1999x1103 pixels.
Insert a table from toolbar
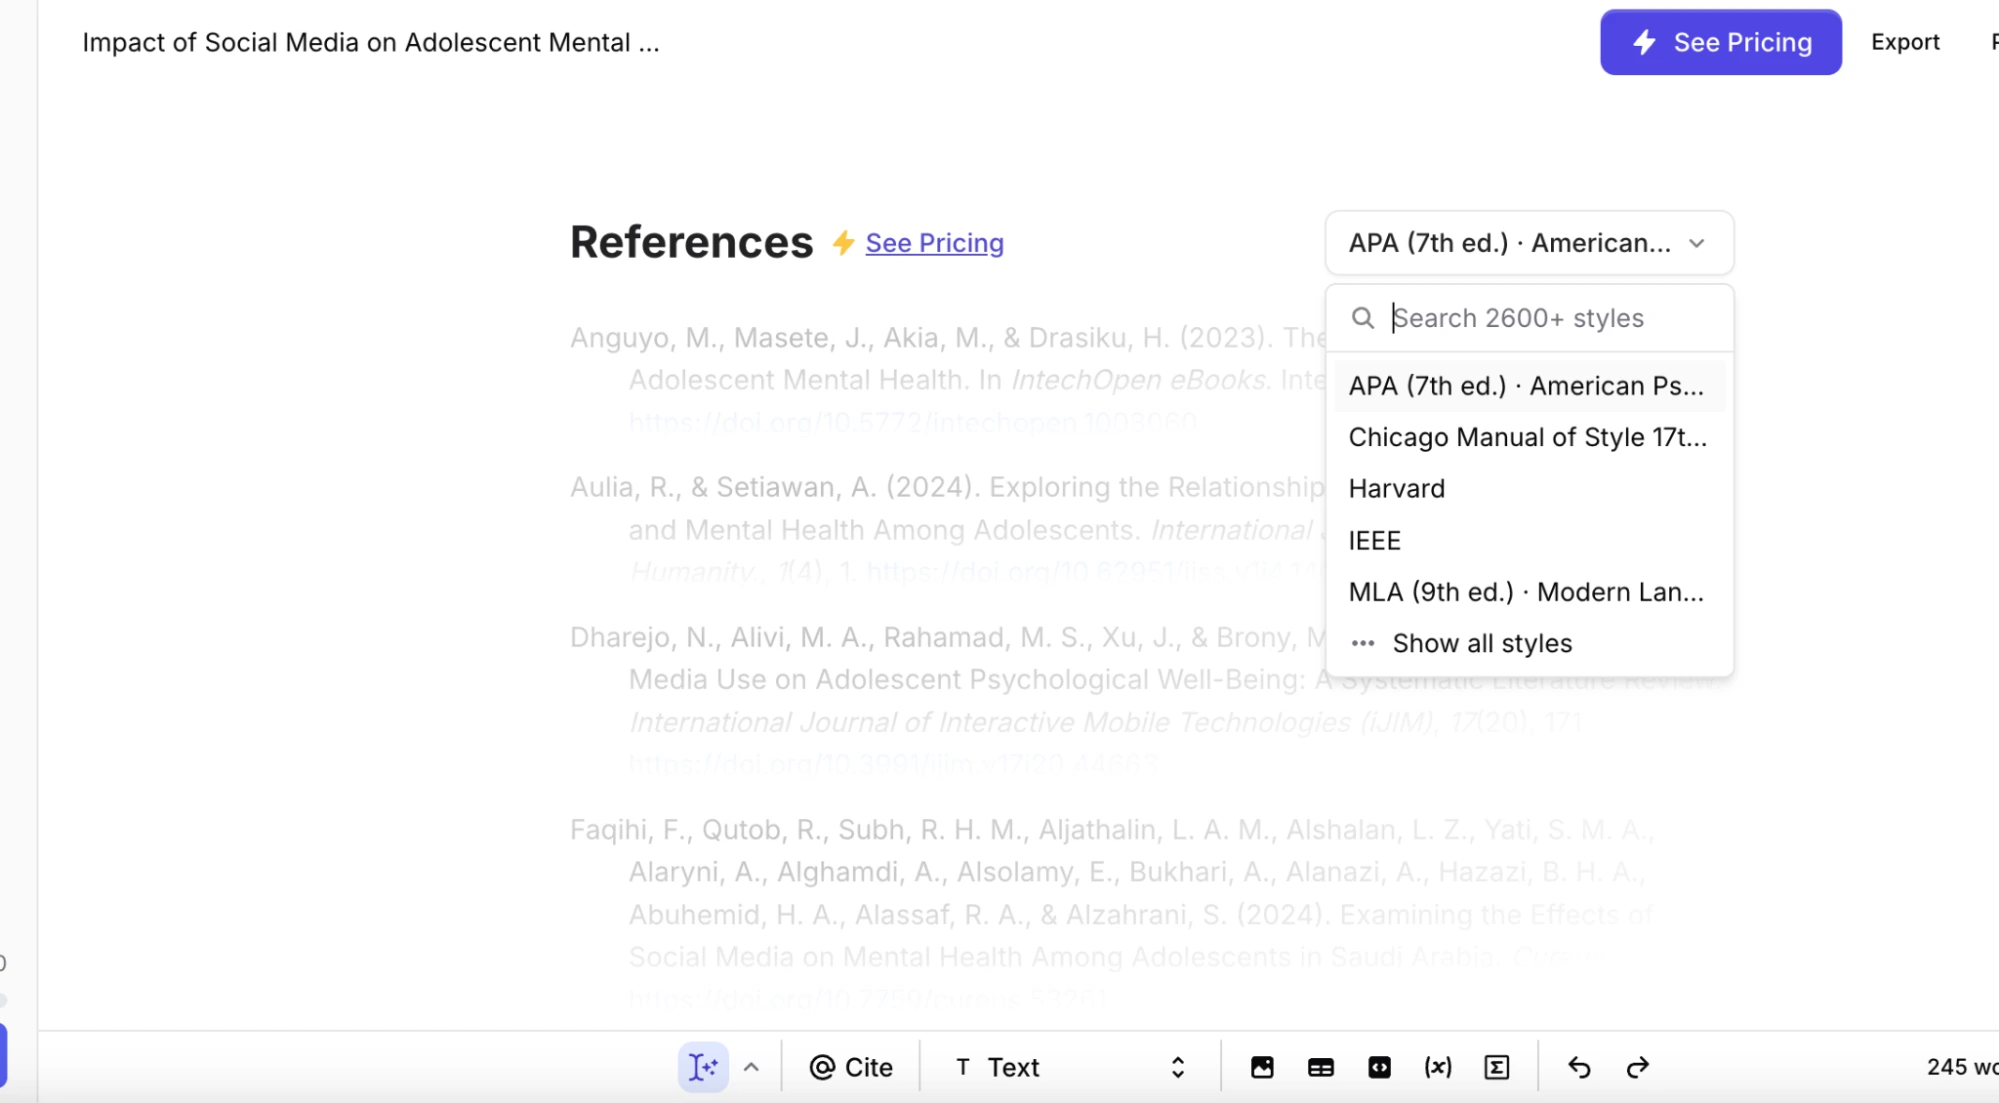click(1320, 1067)
